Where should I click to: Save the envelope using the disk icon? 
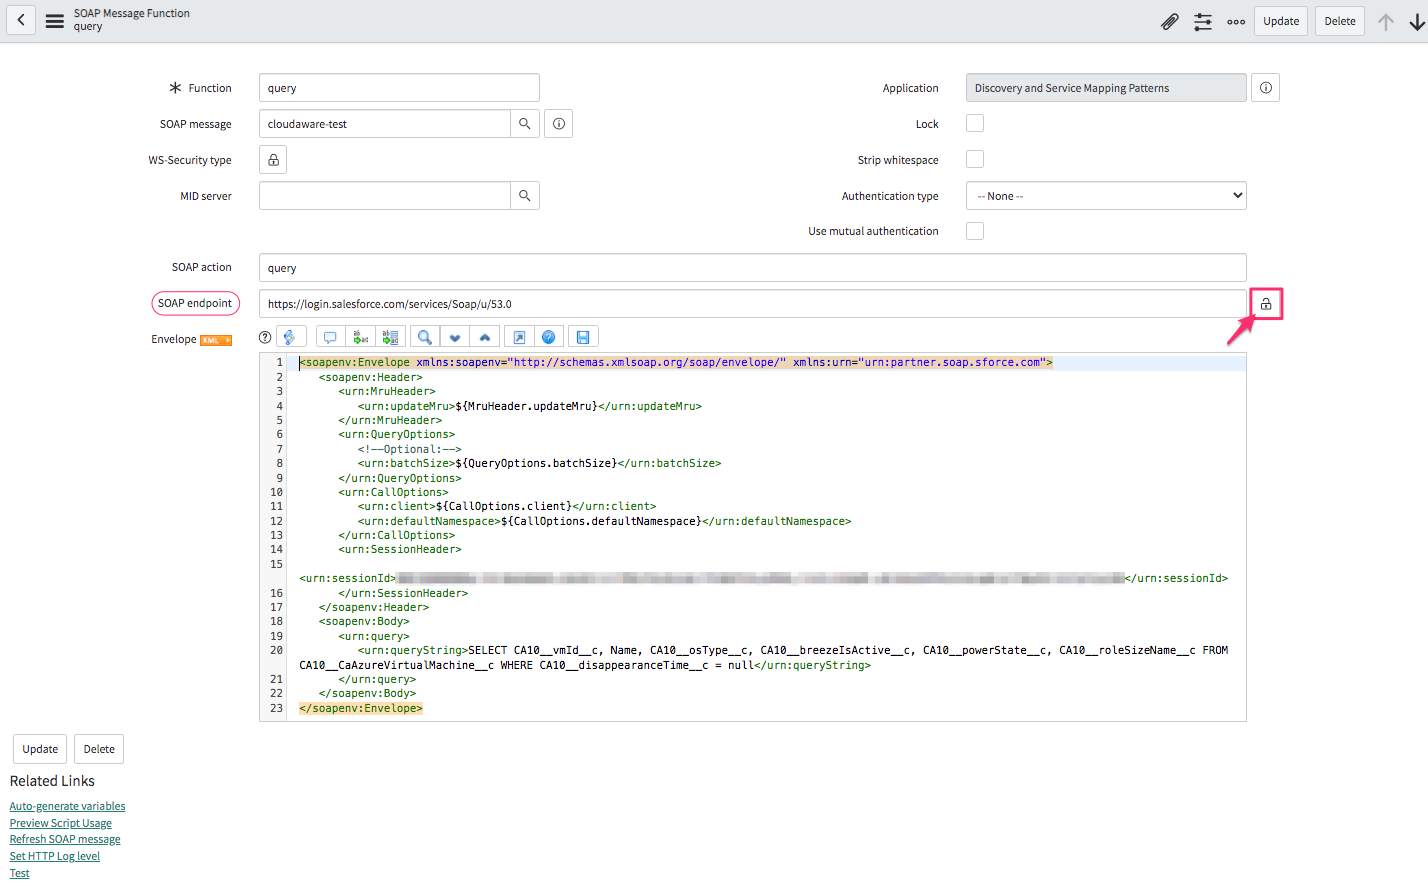click(x=583, y=336)
